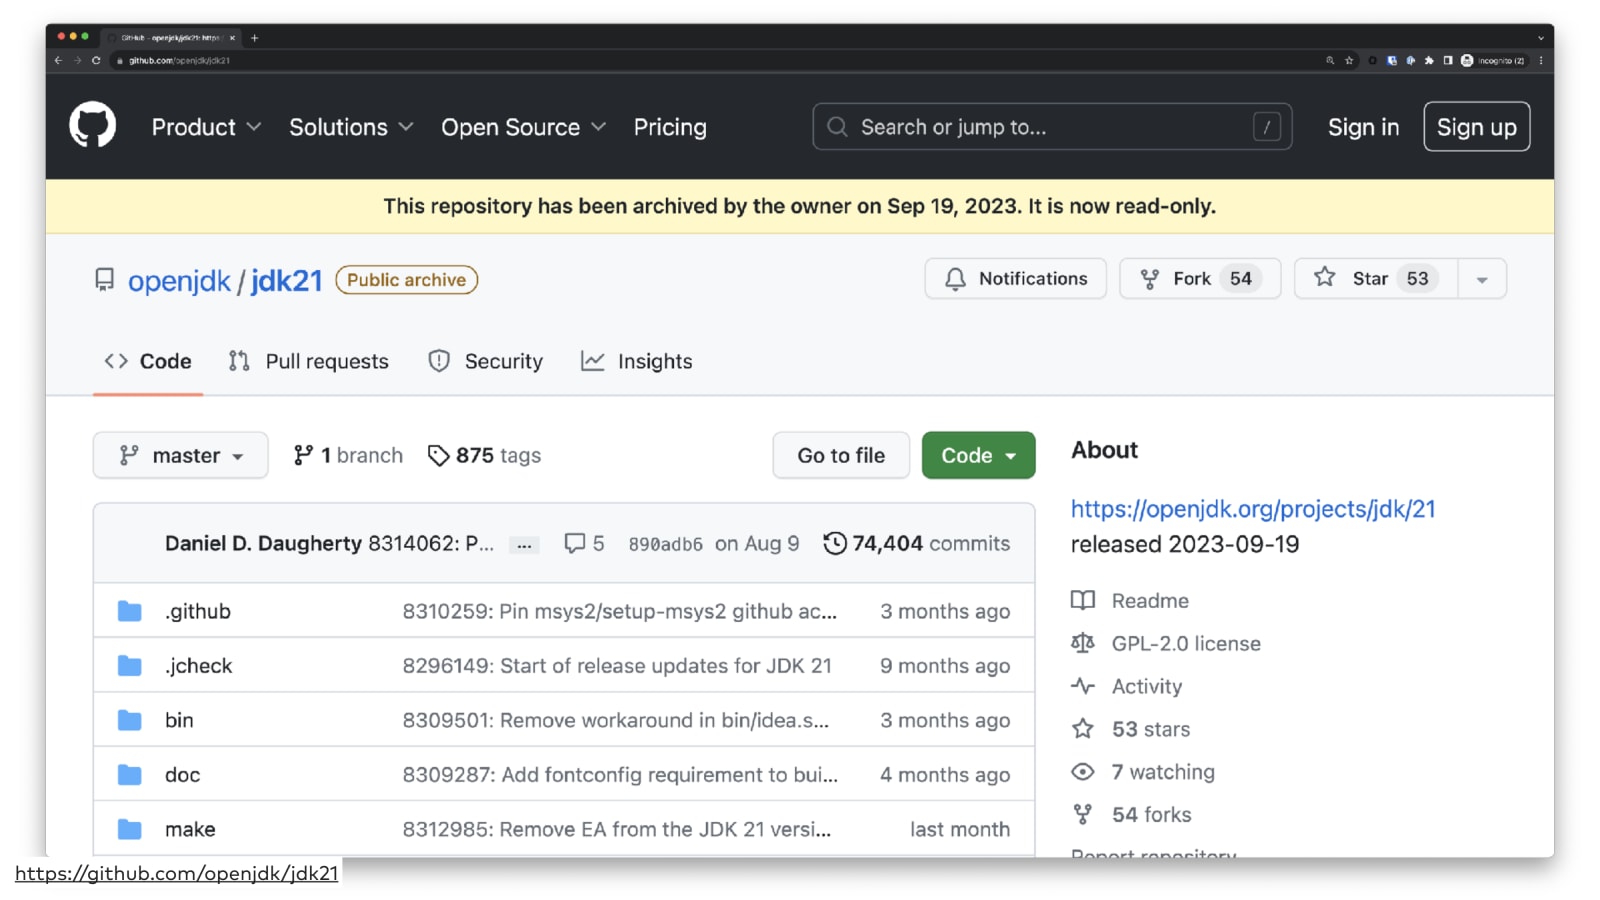Expand the Product menu
The image size is (1600, 900).
(x=206, y=127)
